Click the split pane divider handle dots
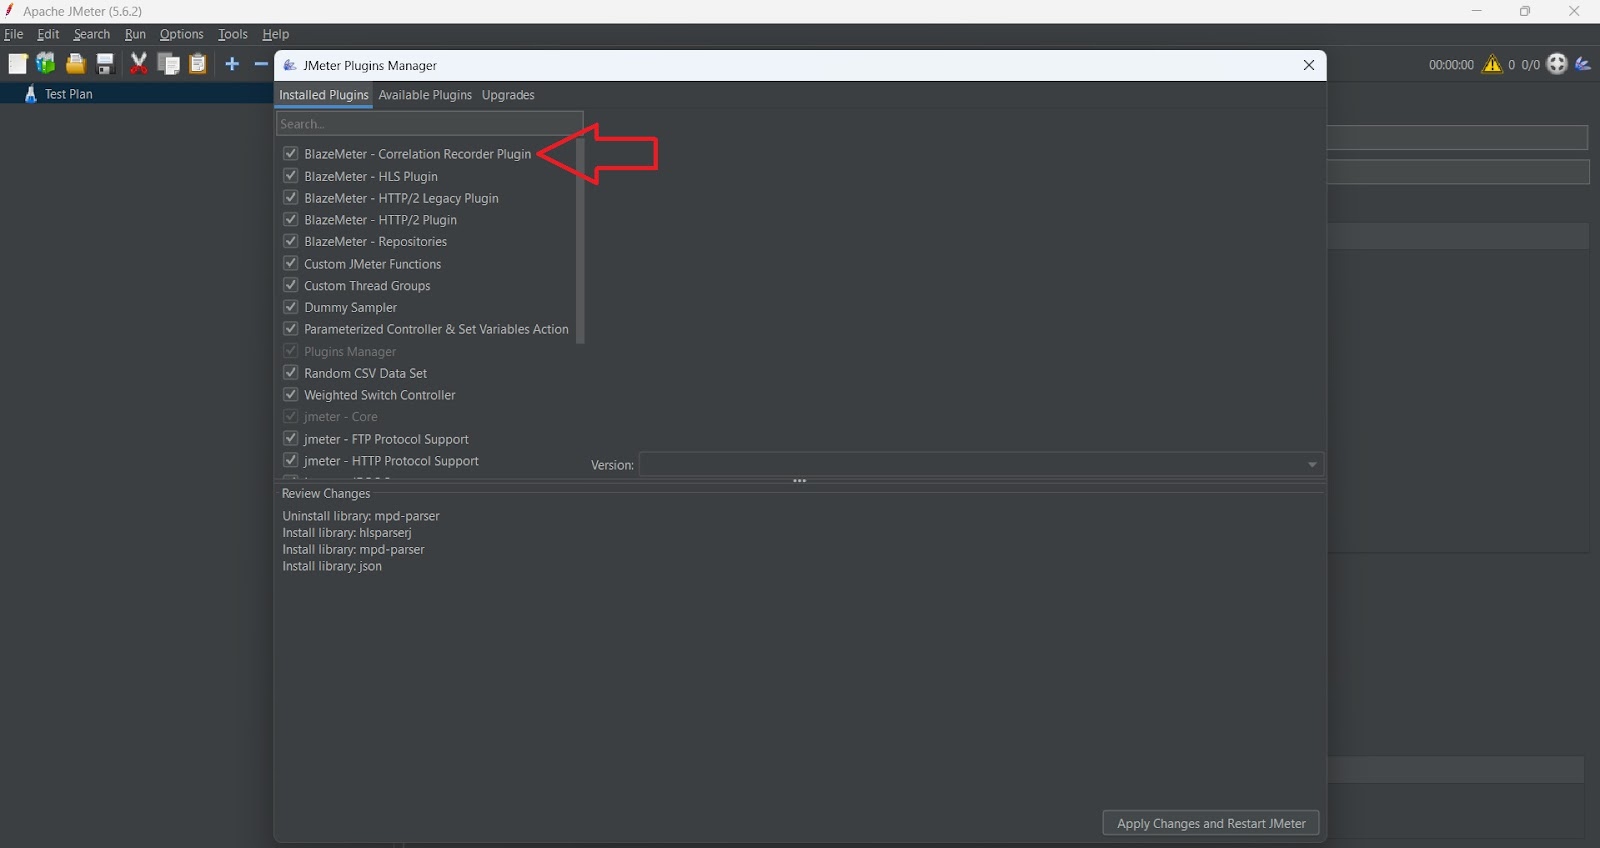 (x=800, y=481)
